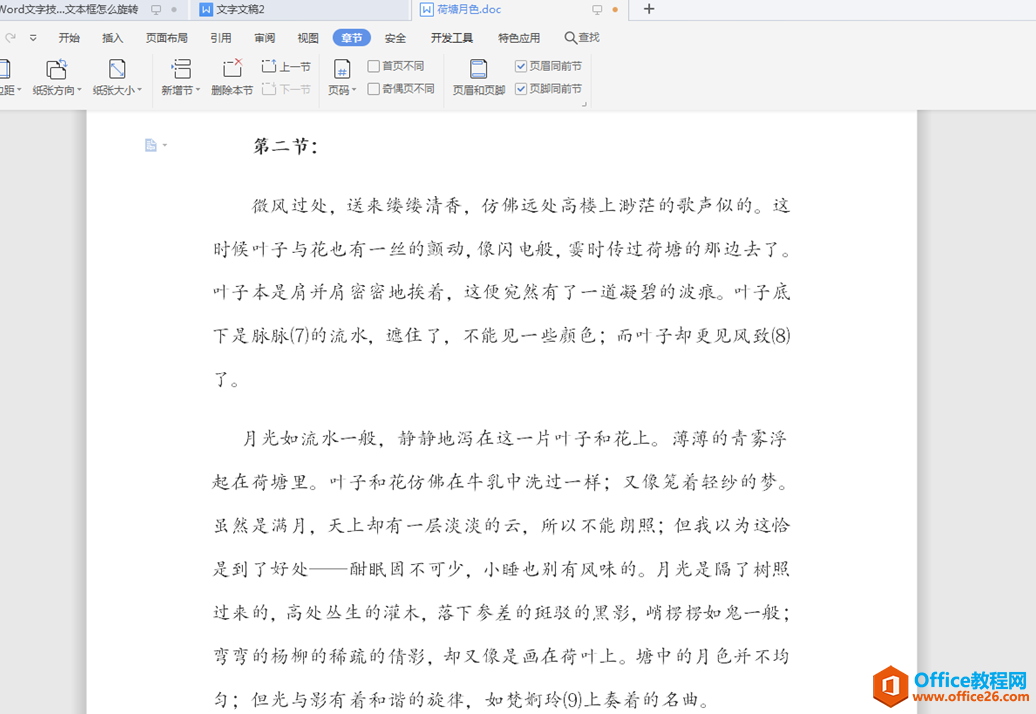Open the 安全 (Security) ribbon tab
The width and height of the screenshot is (1036, 714).
pos(395,38)
